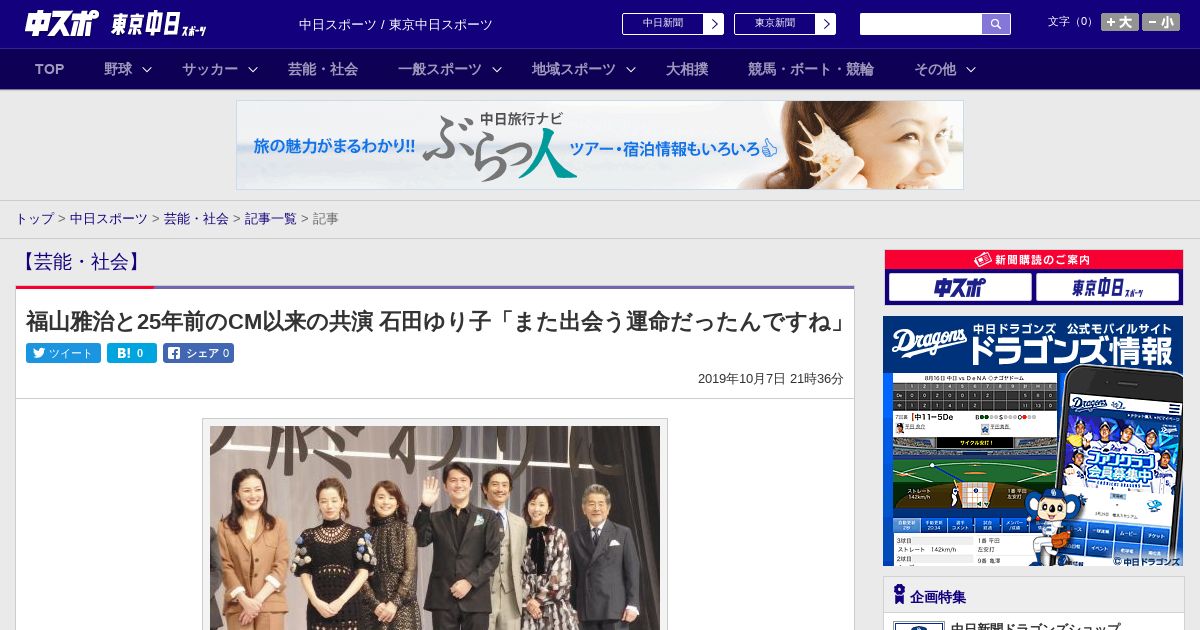This screenshot has width=1200, height=630.
Task: Go to 中日スポーツ breadcrumb link
Action: (109, 218)
